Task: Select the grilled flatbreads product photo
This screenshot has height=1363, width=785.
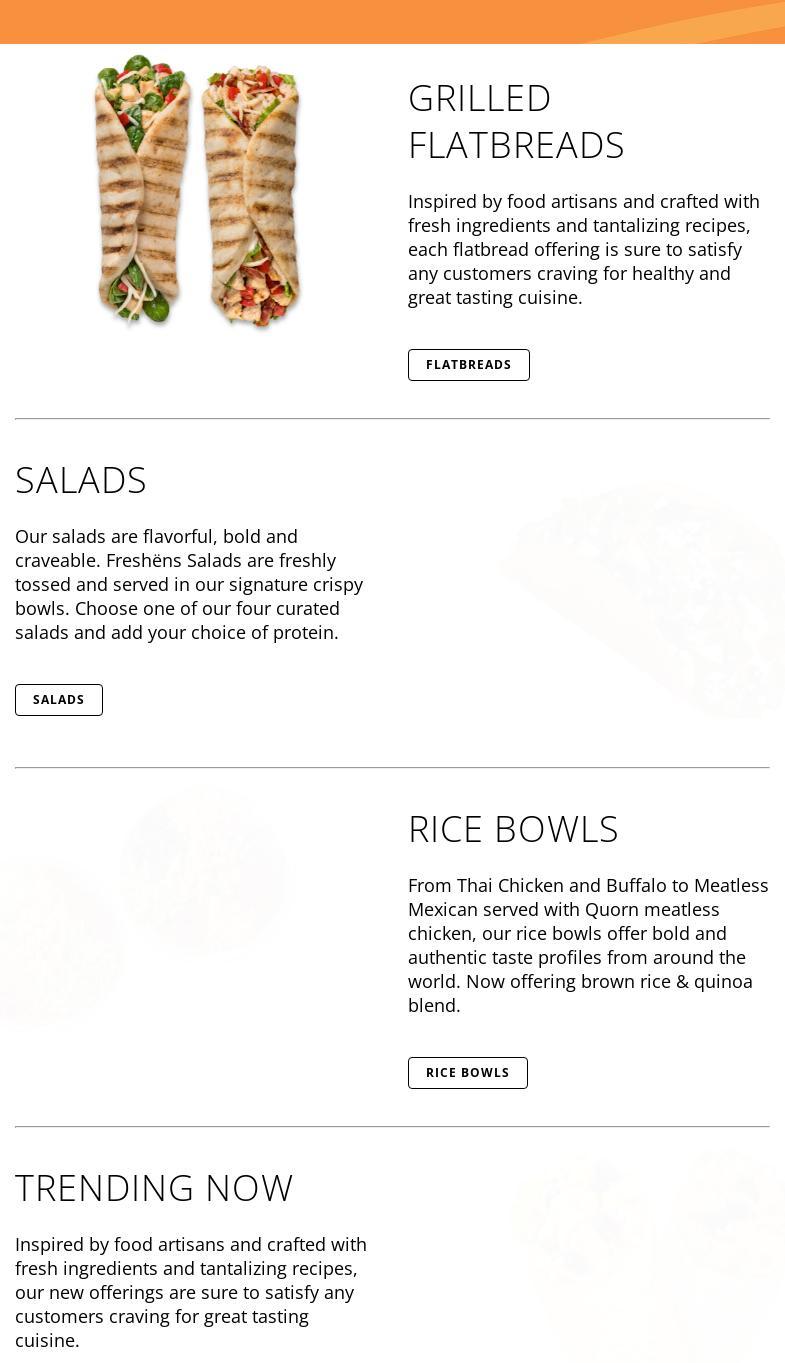Action: 196,193
